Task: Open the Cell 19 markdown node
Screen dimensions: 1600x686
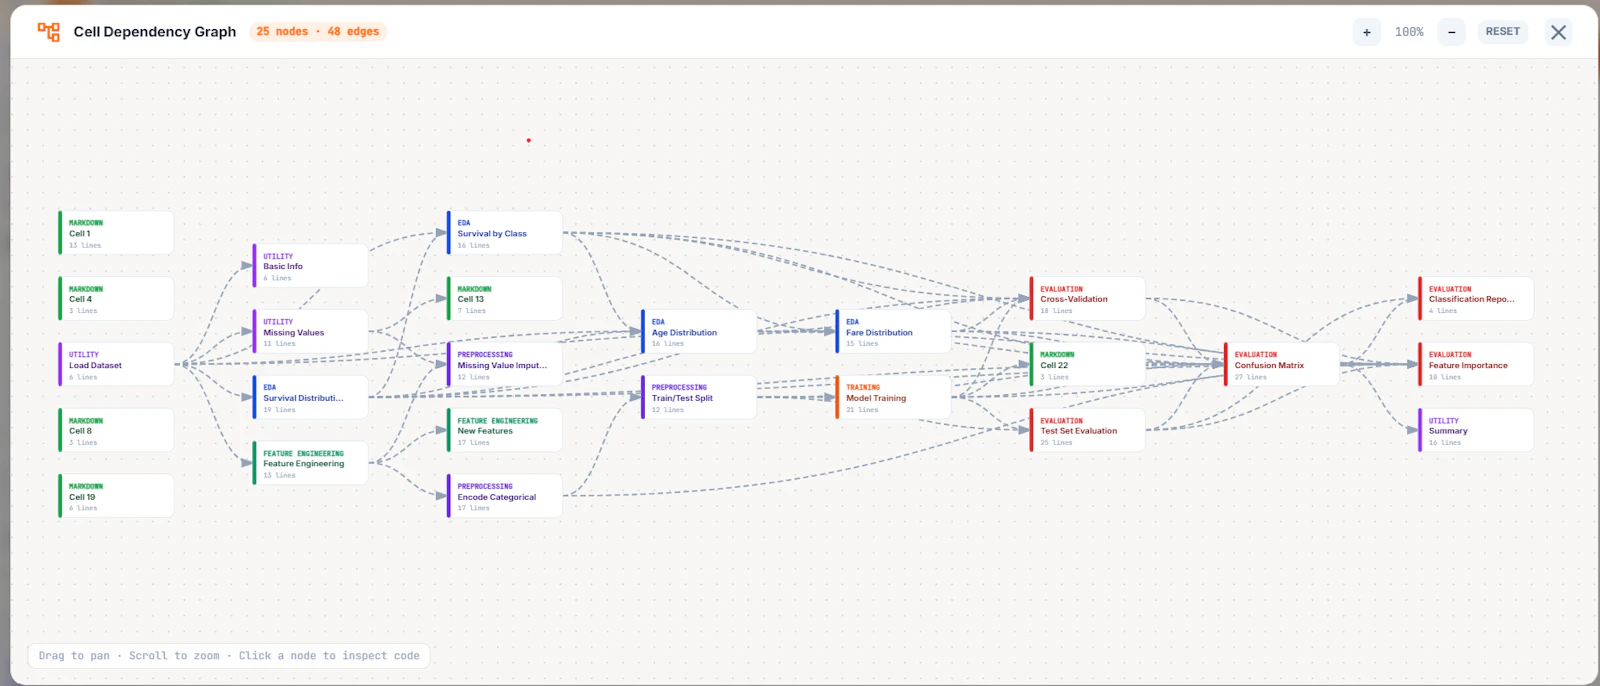Action: pos(116,496)
